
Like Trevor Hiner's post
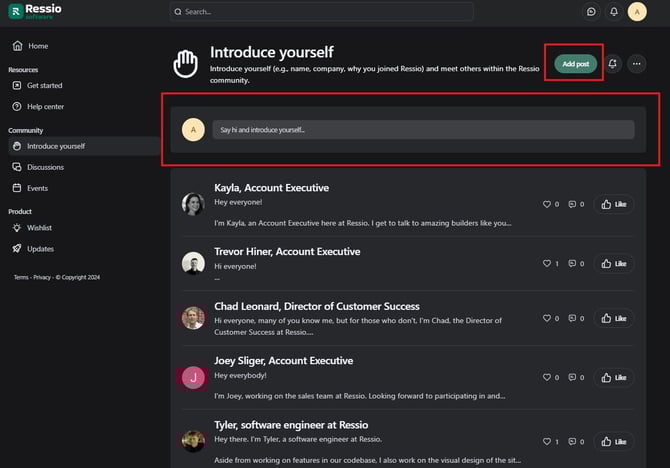(x=614, y=264)
